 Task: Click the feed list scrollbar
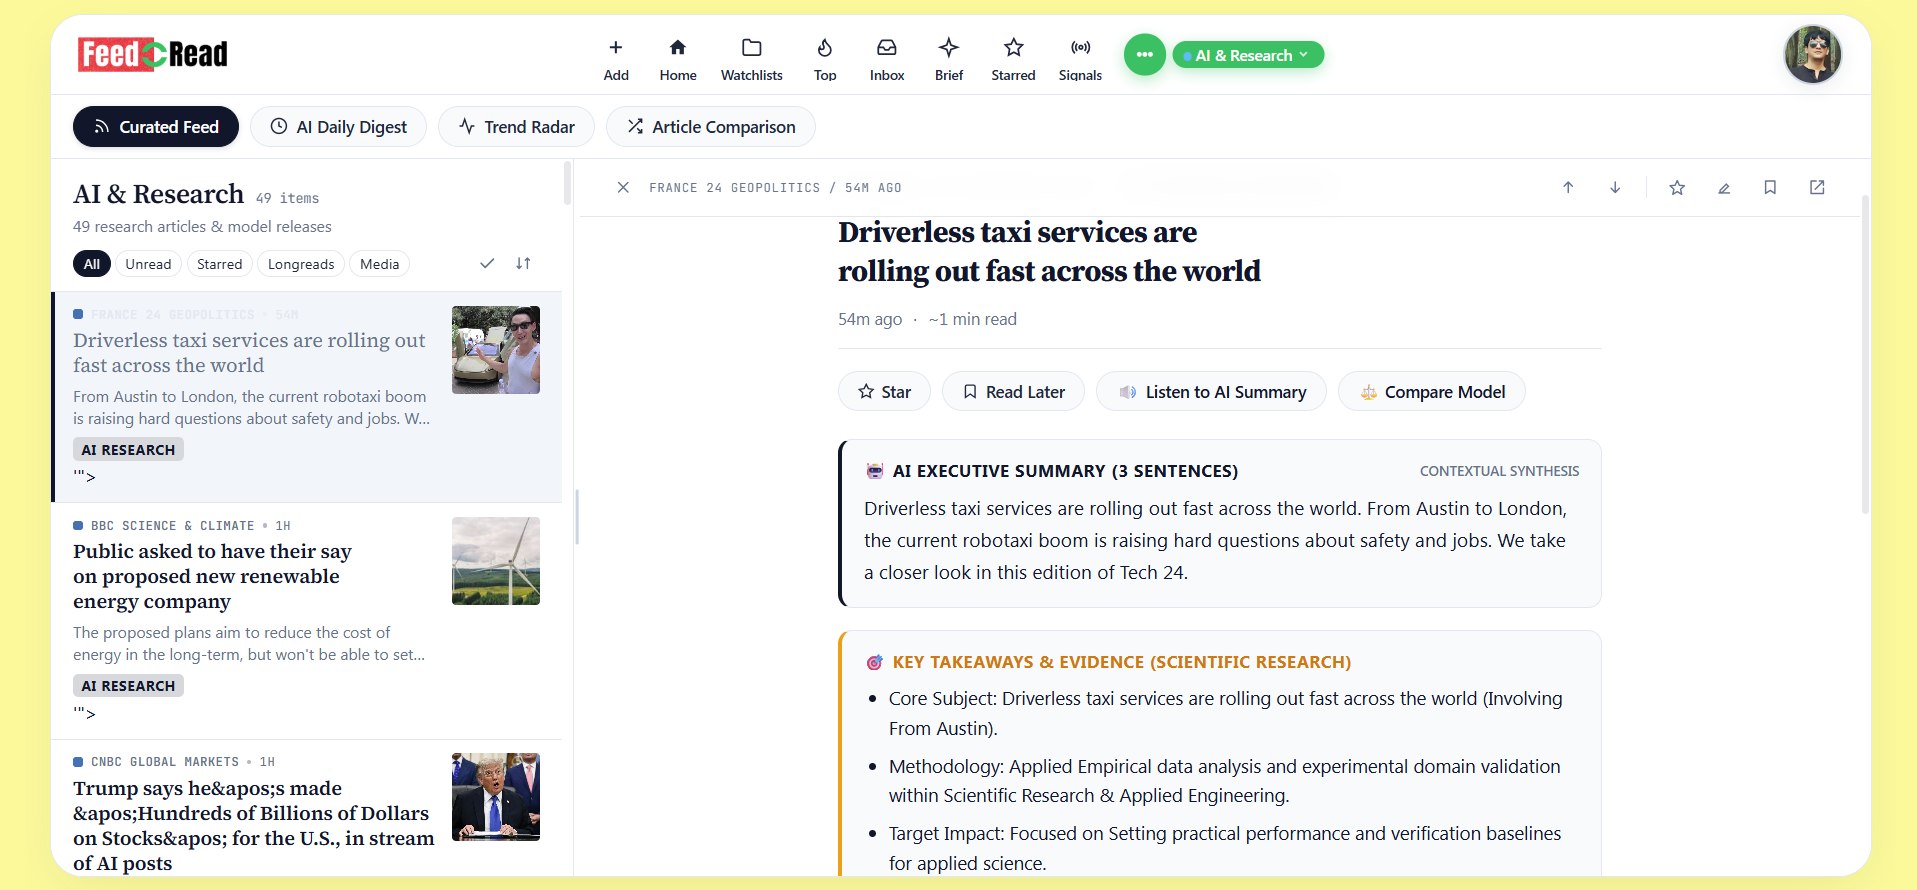(x=567, y=184)
